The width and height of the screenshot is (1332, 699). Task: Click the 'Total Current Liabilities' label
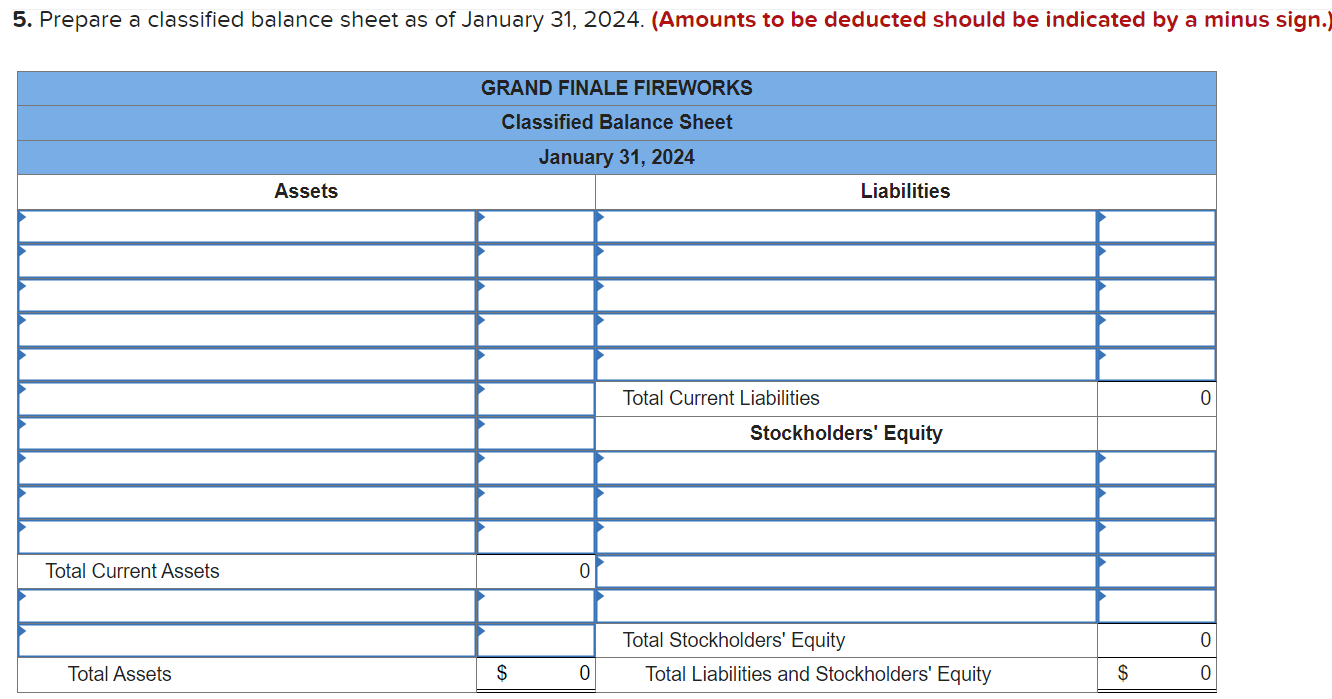[721, 398]
